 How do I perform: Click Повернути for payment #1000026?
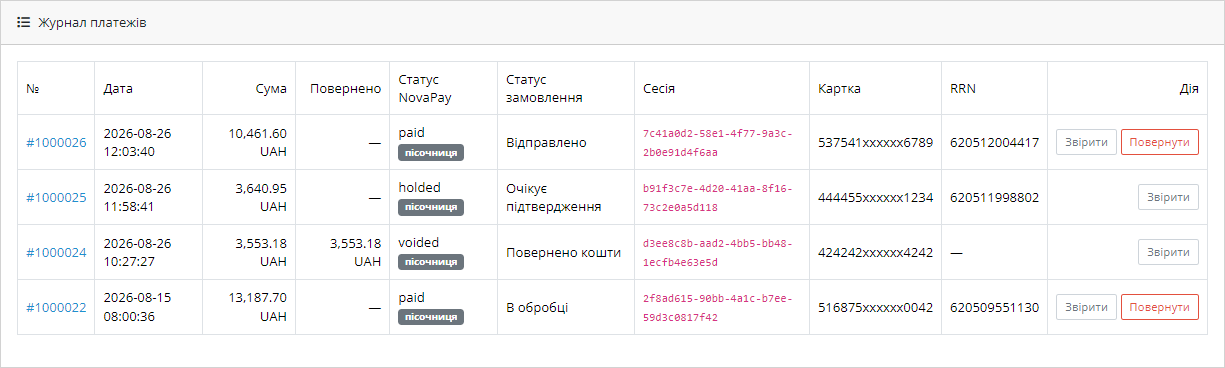1159,142
